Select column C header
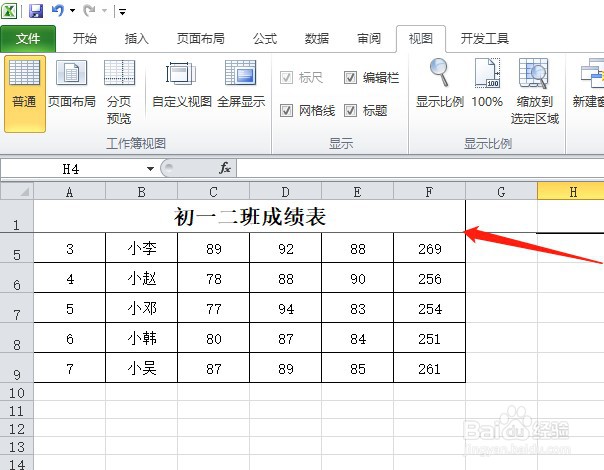604x470 pixels. pos(213,191)
